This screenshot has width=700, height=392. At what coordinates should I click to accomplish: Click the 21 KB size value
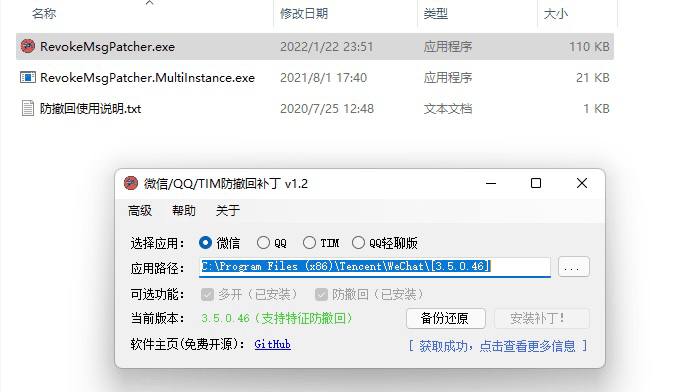(x=593, y=78)
